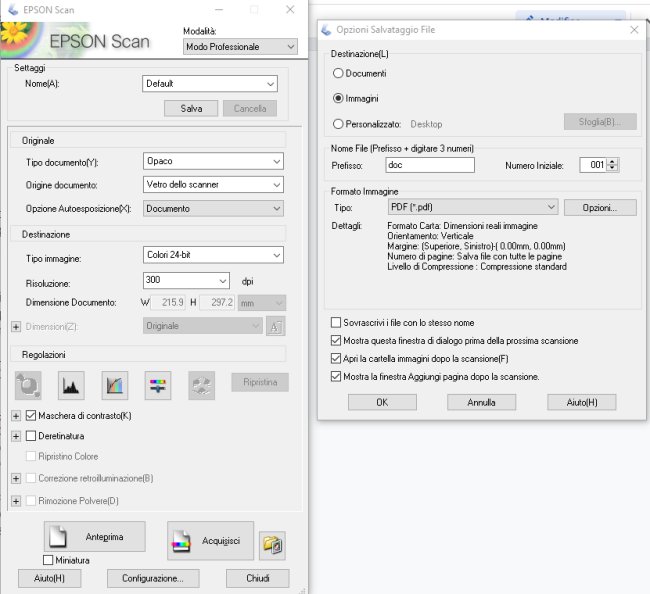
Task: Open File Save Settings folder icon
Action: (272, 545)
